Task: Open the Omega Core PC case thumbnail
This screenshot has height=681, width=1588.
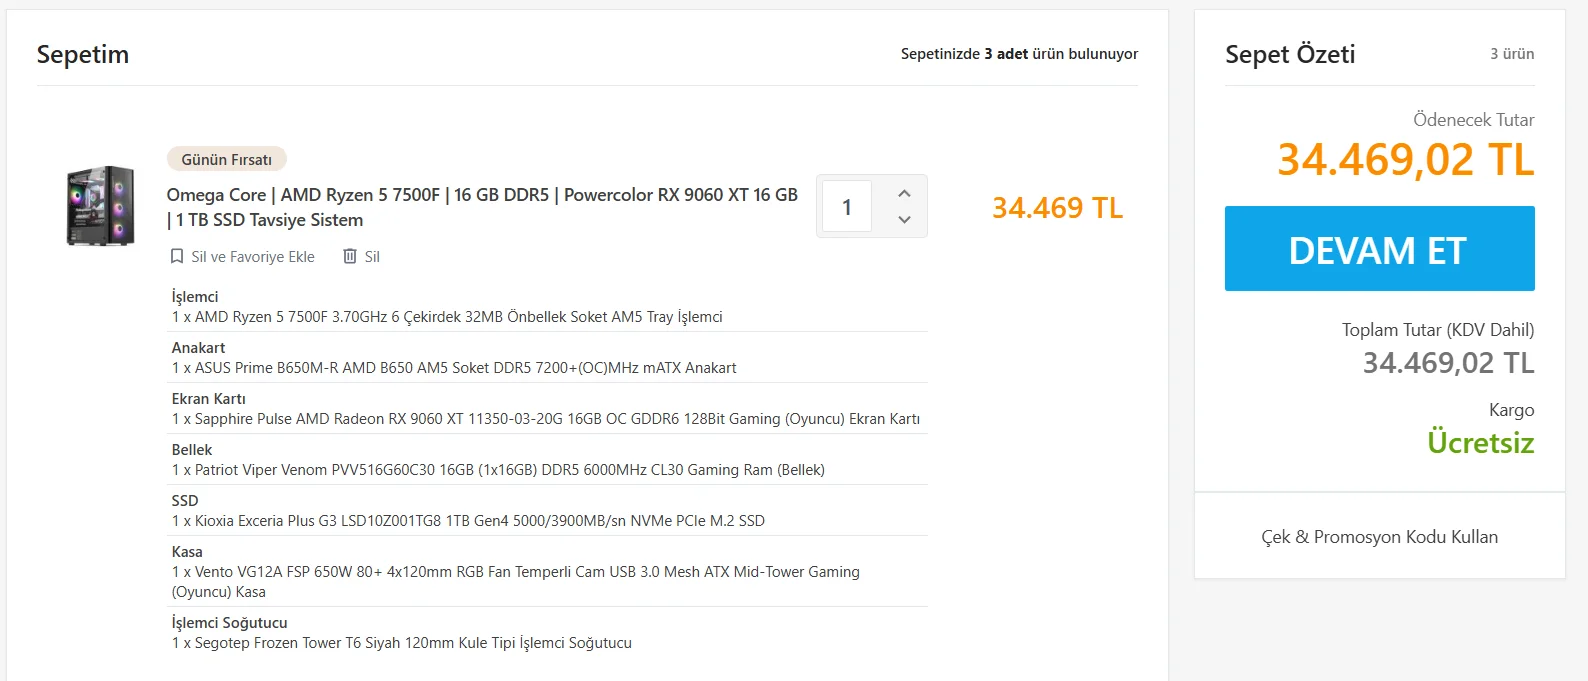Action: coord(100,206)
